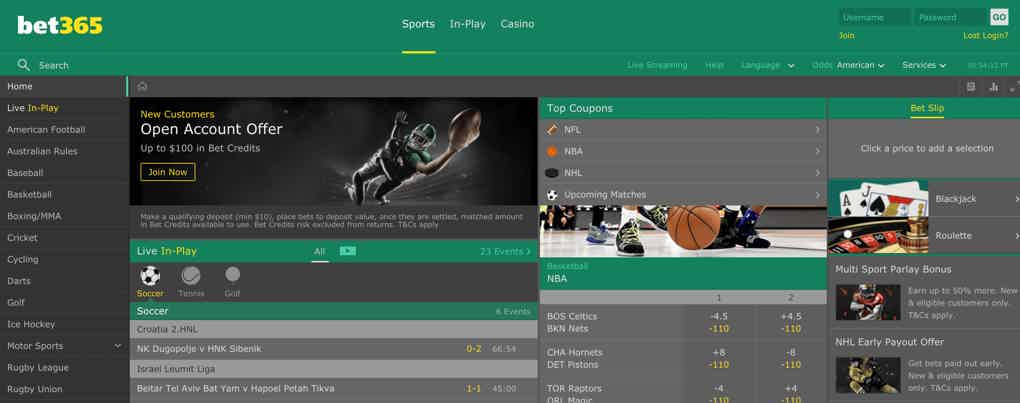Image resolution: width=1020 pixels, height=403 pixels.
Task: Click the Israel Leumit Liga league header
Action: pos(334,369)
